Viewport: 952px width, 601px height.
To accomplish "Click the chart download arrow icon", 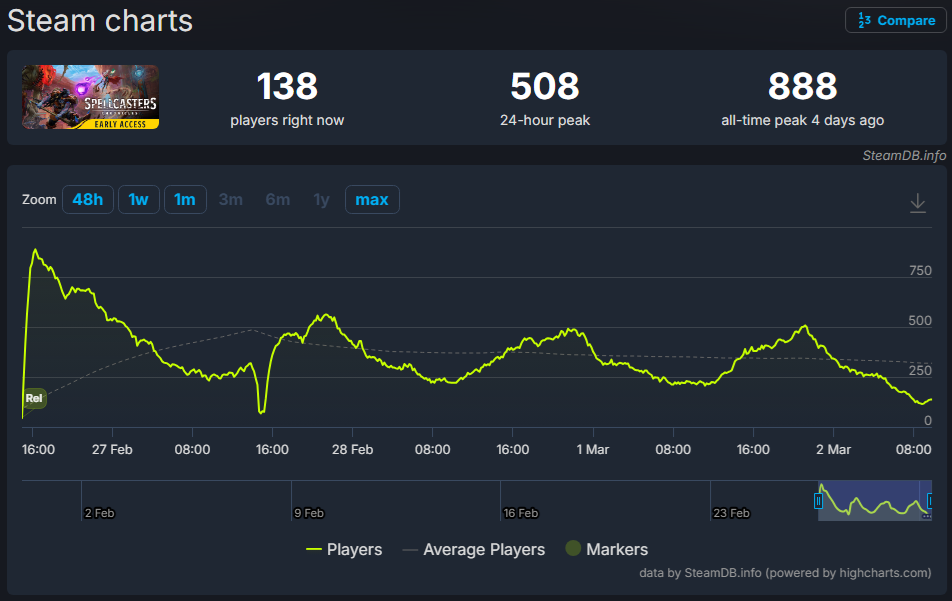I will [918, 203].
